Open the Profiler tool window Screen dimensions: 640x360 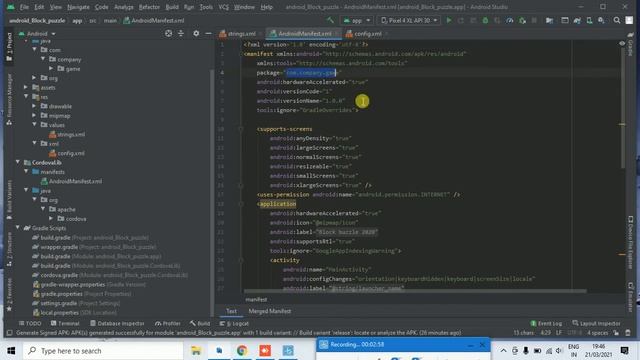pos(167,323)
